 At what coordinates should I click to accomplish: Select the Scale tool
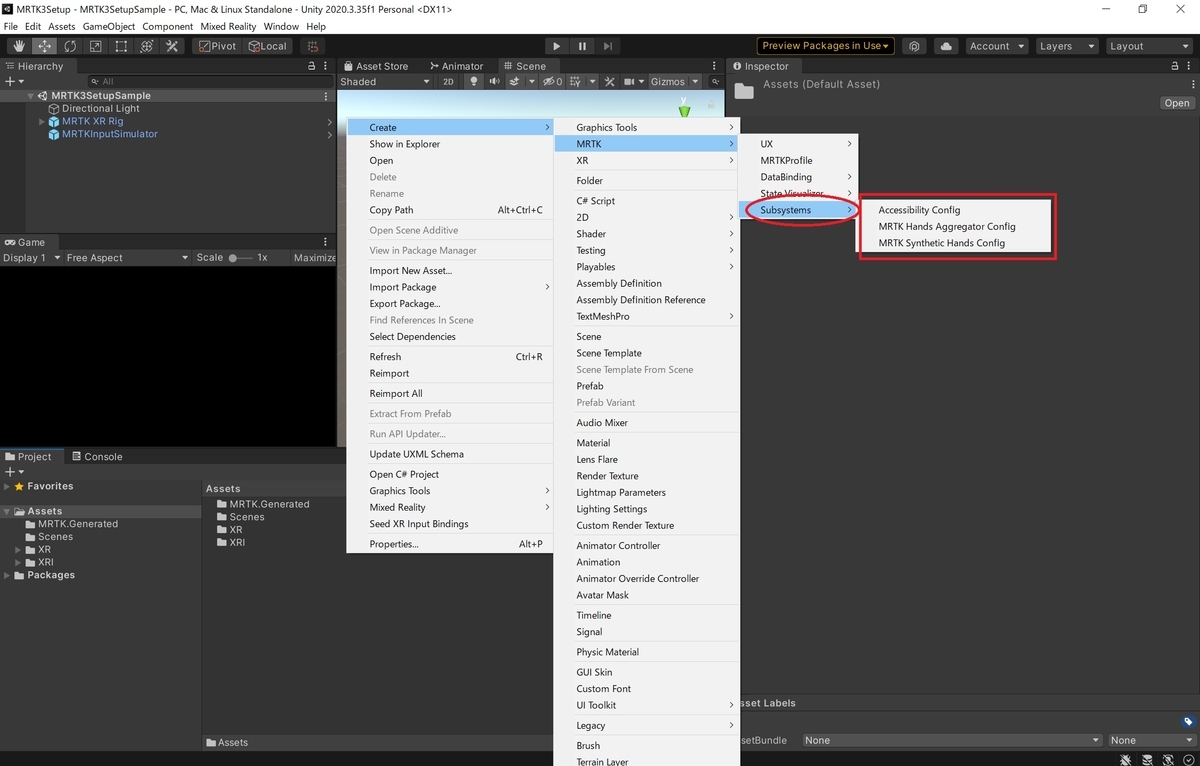tap(96, 46)
